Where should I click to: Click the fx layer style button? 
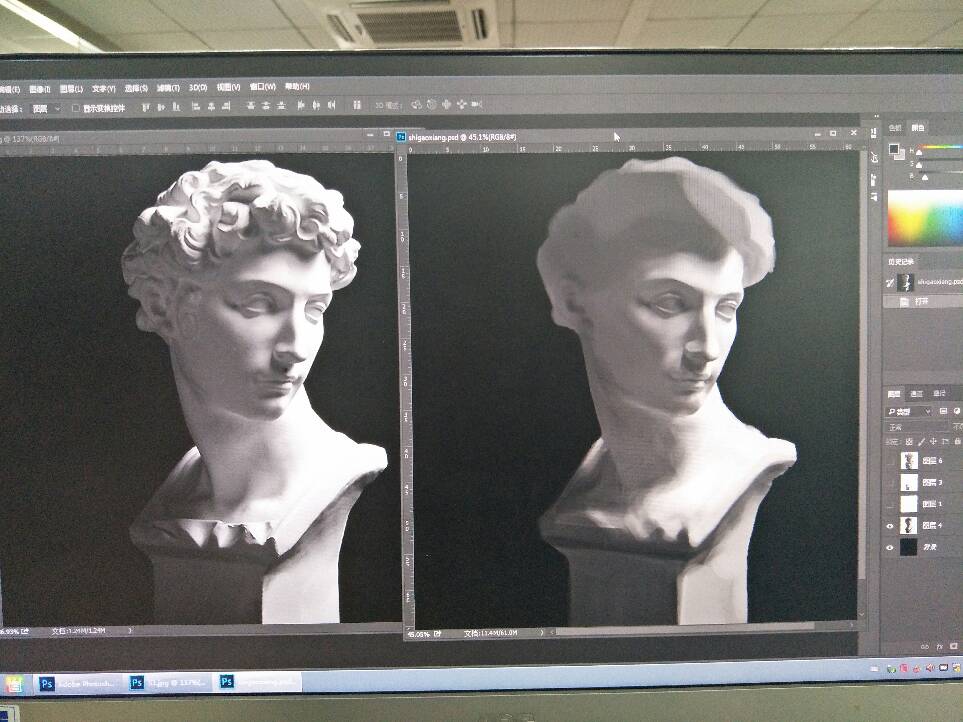click(x=940, y=646)
